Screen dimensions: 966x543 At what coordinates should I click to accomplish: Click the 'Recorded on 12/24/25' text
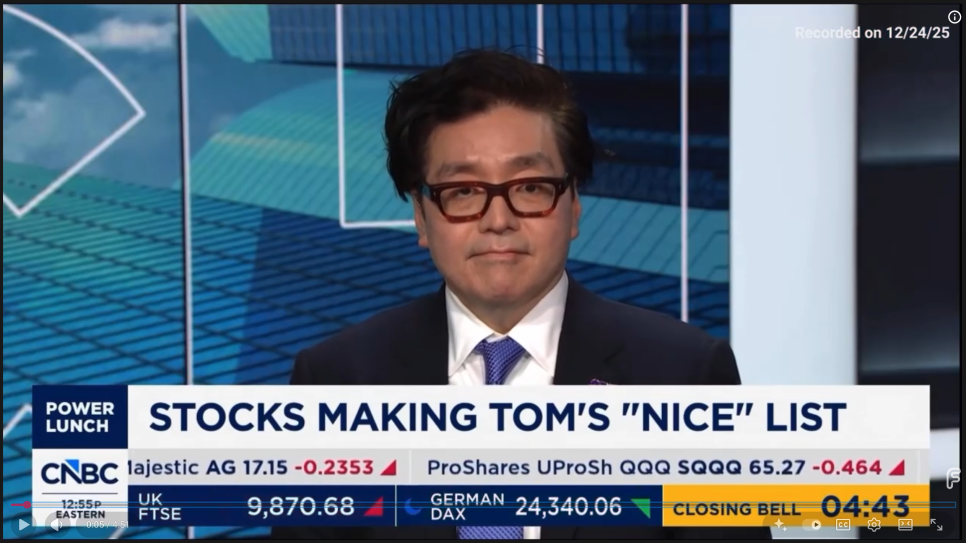(x=872, y=33)
